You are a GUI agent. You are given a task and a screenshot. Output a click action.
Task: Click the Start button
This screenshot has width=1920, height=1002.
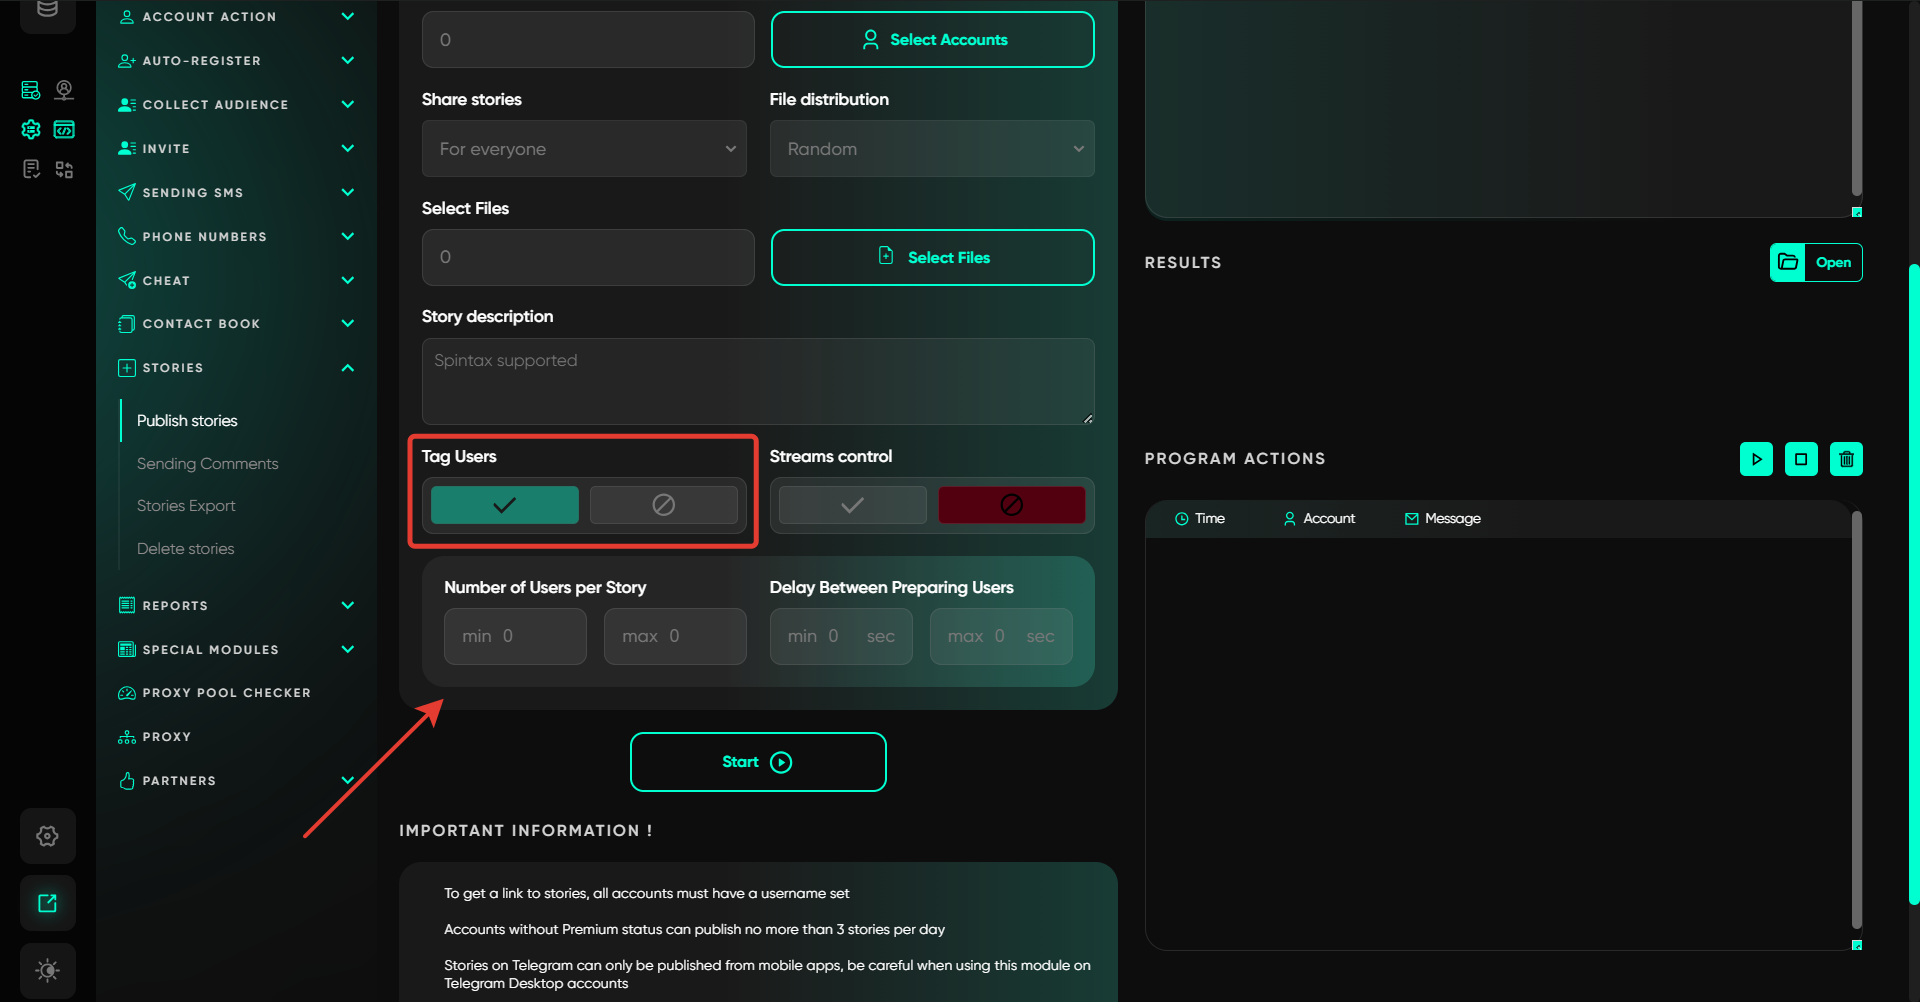point(758,762)
